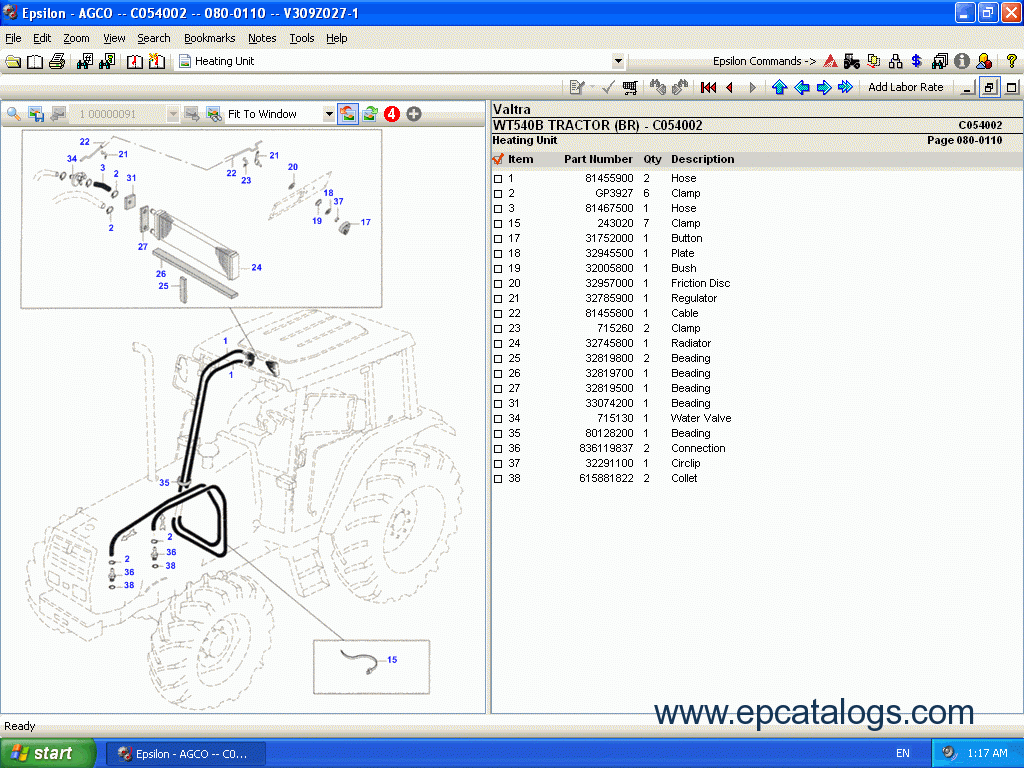The height and width of the screenshot is (768, 1024).
Task: Click the EN language indicator in the taskbar
Action: (903, 754)
